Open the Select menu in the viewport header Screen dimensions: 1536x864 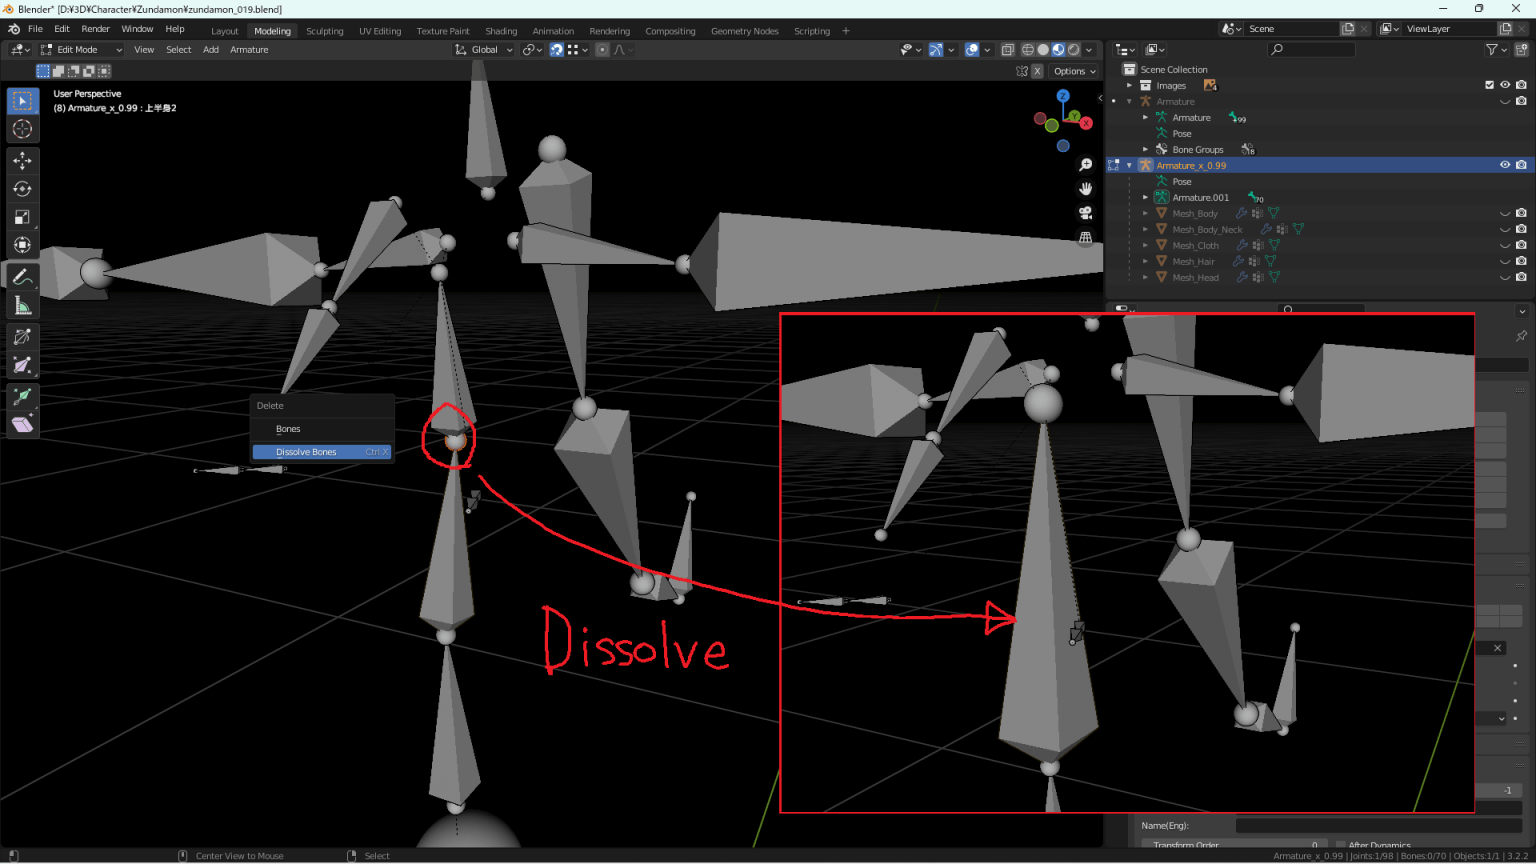pyautogui.click(x=178, y=49)
